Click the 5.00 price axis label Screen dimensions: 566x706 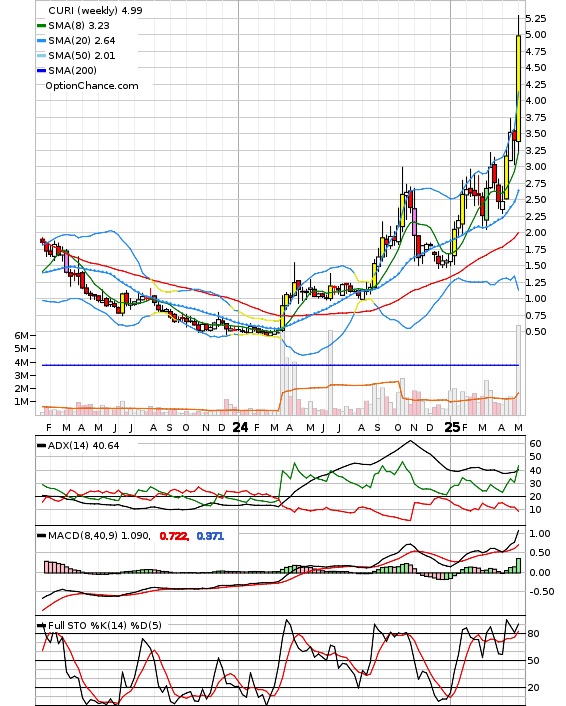[x=536, y=35]
